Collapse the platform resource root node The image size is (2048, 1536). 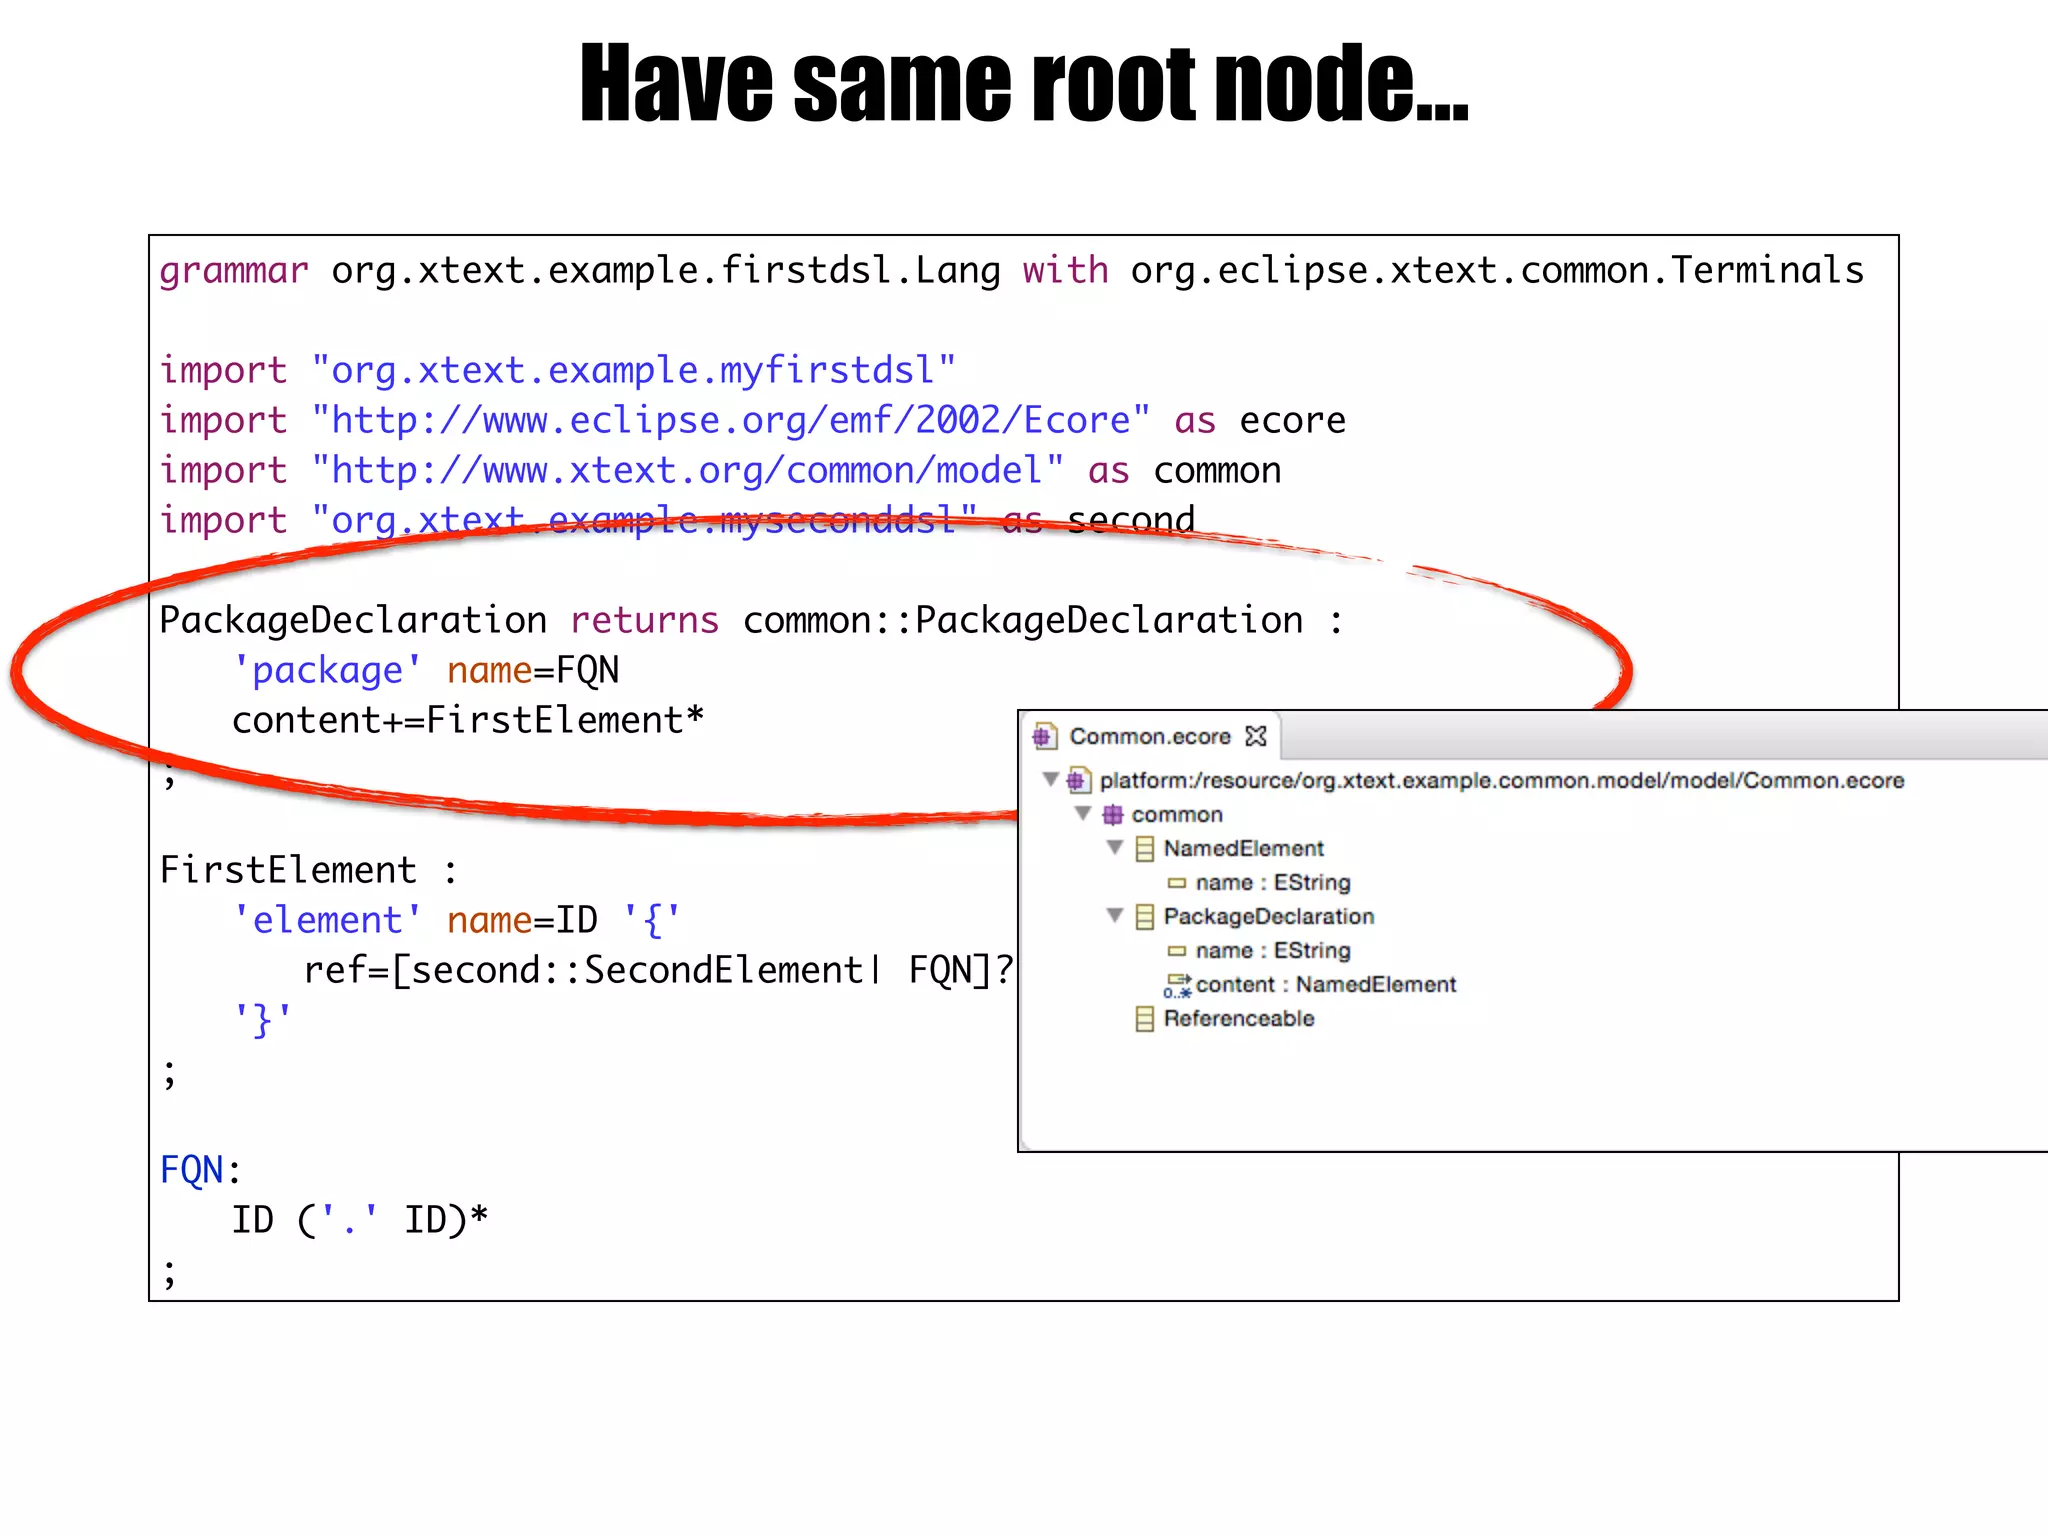click(x=1050, y=779)
